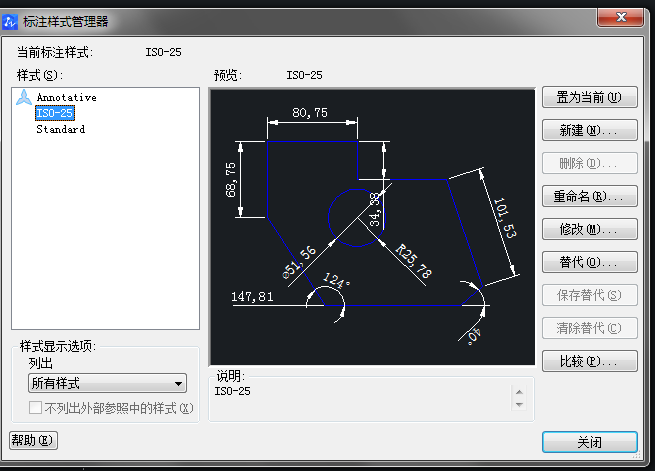655x471 pixels.
Task: Click the 保存替代 save override button
Action: (x=589, y=295)
